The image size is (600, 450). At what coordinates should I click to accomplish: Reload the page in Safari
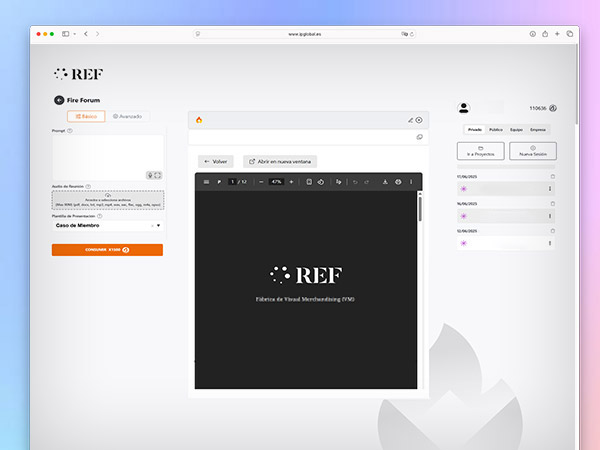tap(412, 34)
